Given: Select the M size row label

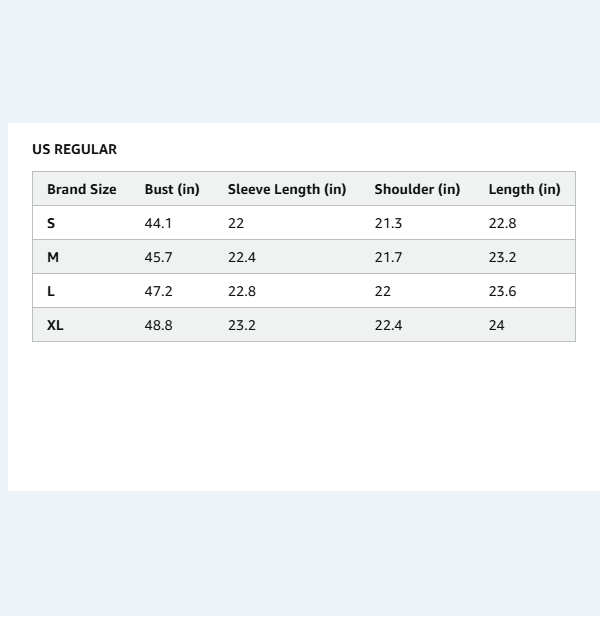Looking at the screenshot, I should (x=53, y=257).
